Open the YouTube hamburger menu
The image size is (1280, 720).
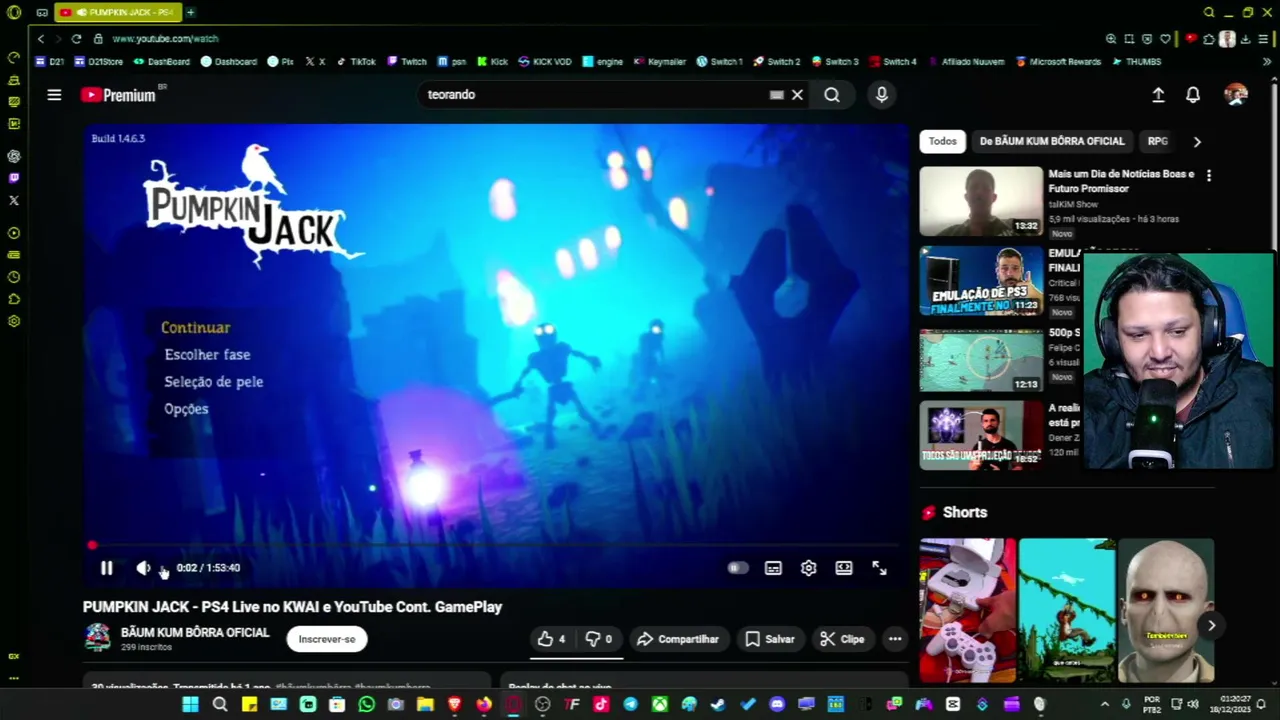(54, 95)
